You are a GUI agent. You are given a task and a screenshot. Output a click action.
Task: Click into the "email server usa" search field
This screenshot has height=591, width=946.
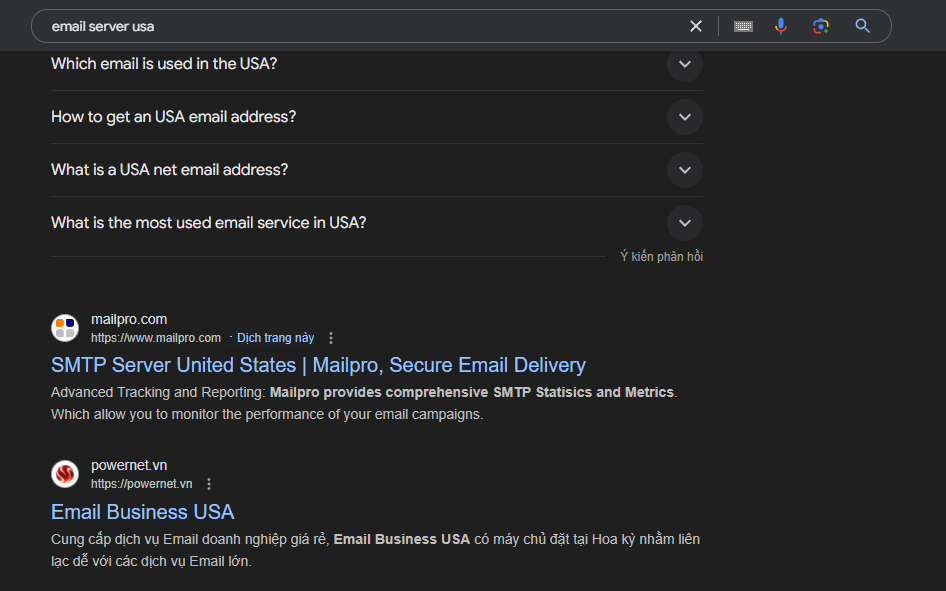pyautogui.click(x=350, y=26)
